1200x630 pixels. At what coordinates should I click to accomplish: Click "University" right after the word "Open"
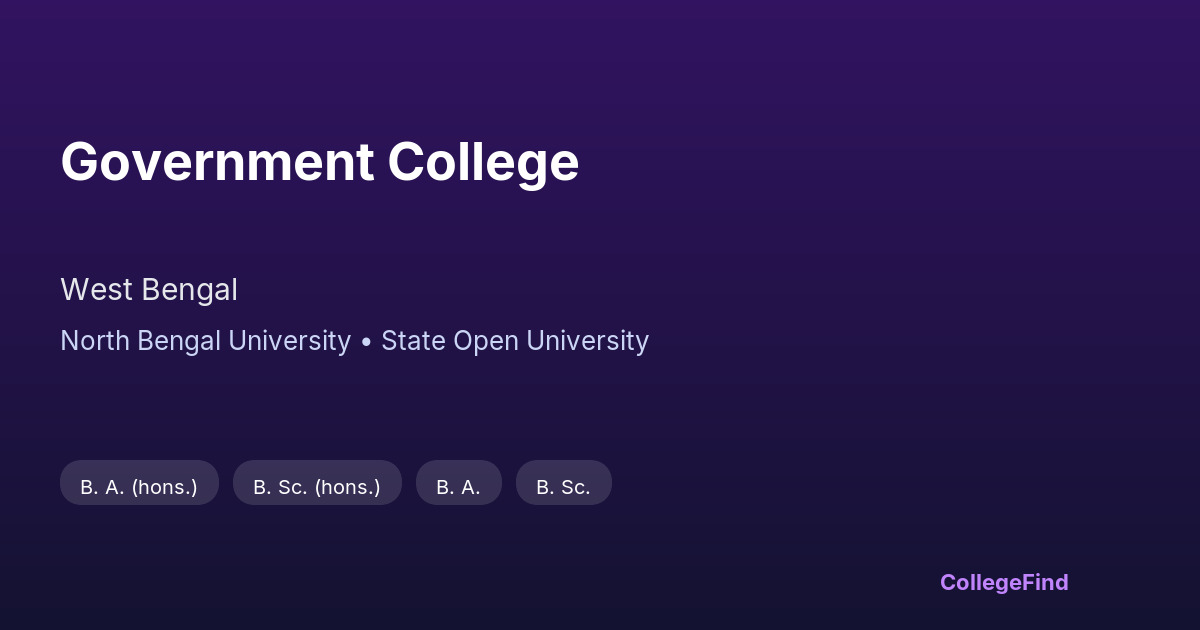click(x=588, y=341)
